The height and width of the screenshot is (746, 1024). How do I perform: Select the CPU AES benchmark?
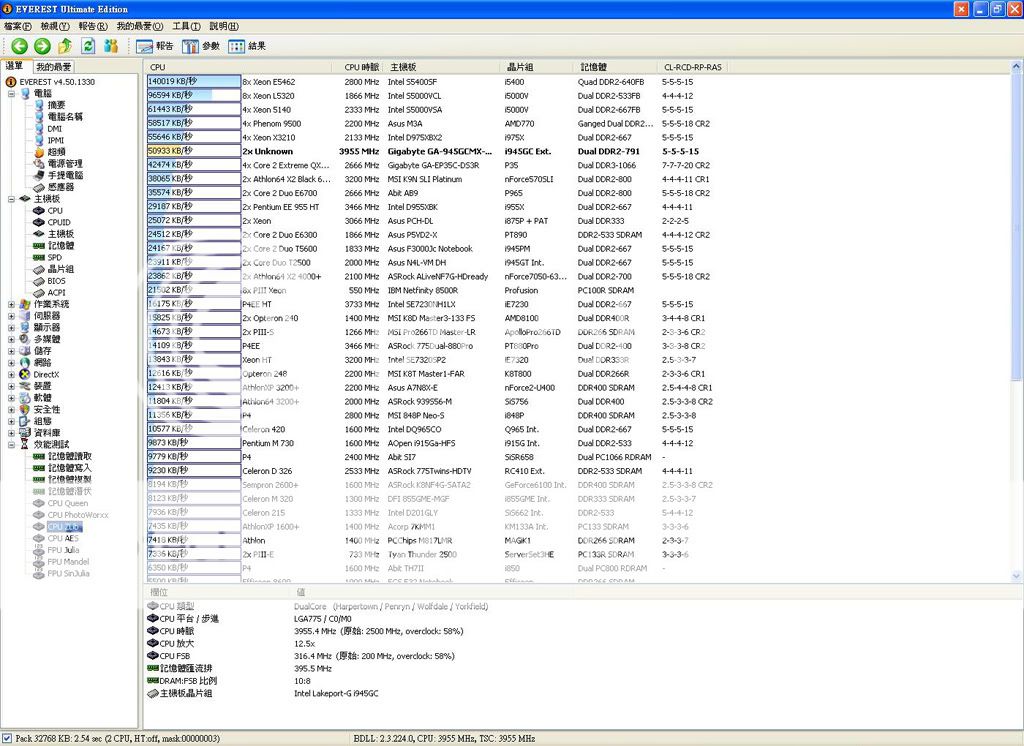tap(63, 538)
